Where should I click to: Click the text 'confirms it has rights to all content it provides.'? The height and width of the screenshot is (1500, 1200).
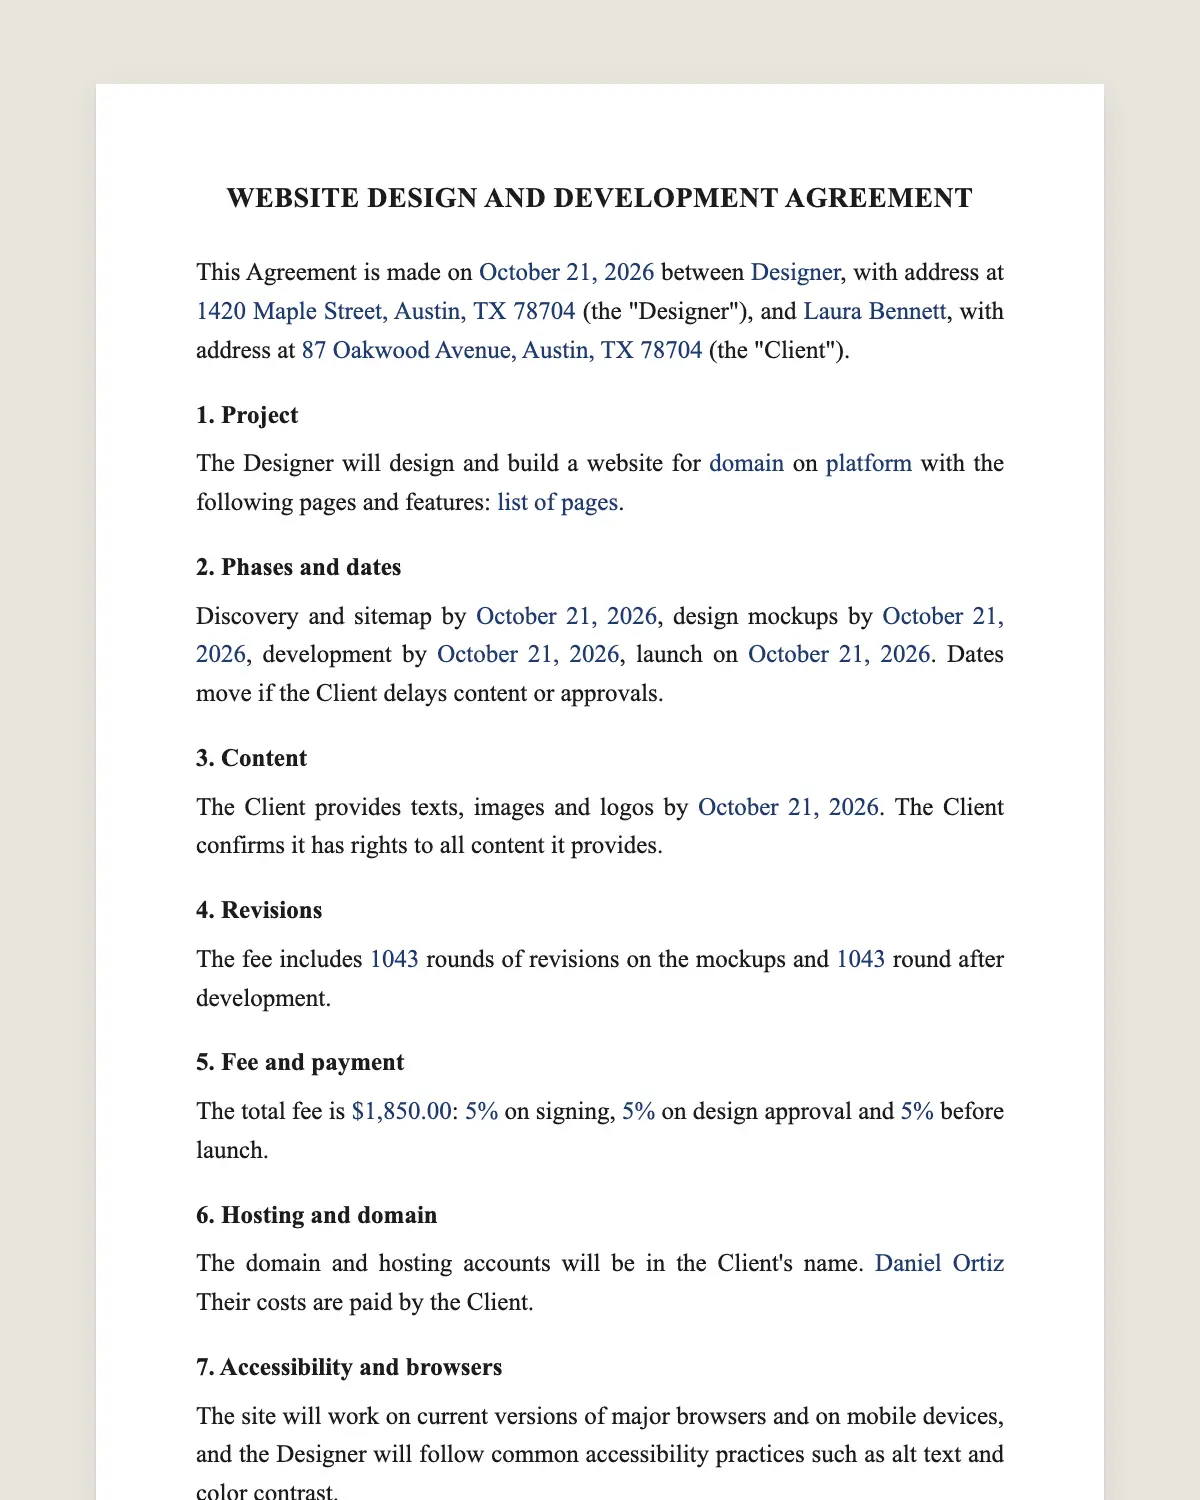429,845
